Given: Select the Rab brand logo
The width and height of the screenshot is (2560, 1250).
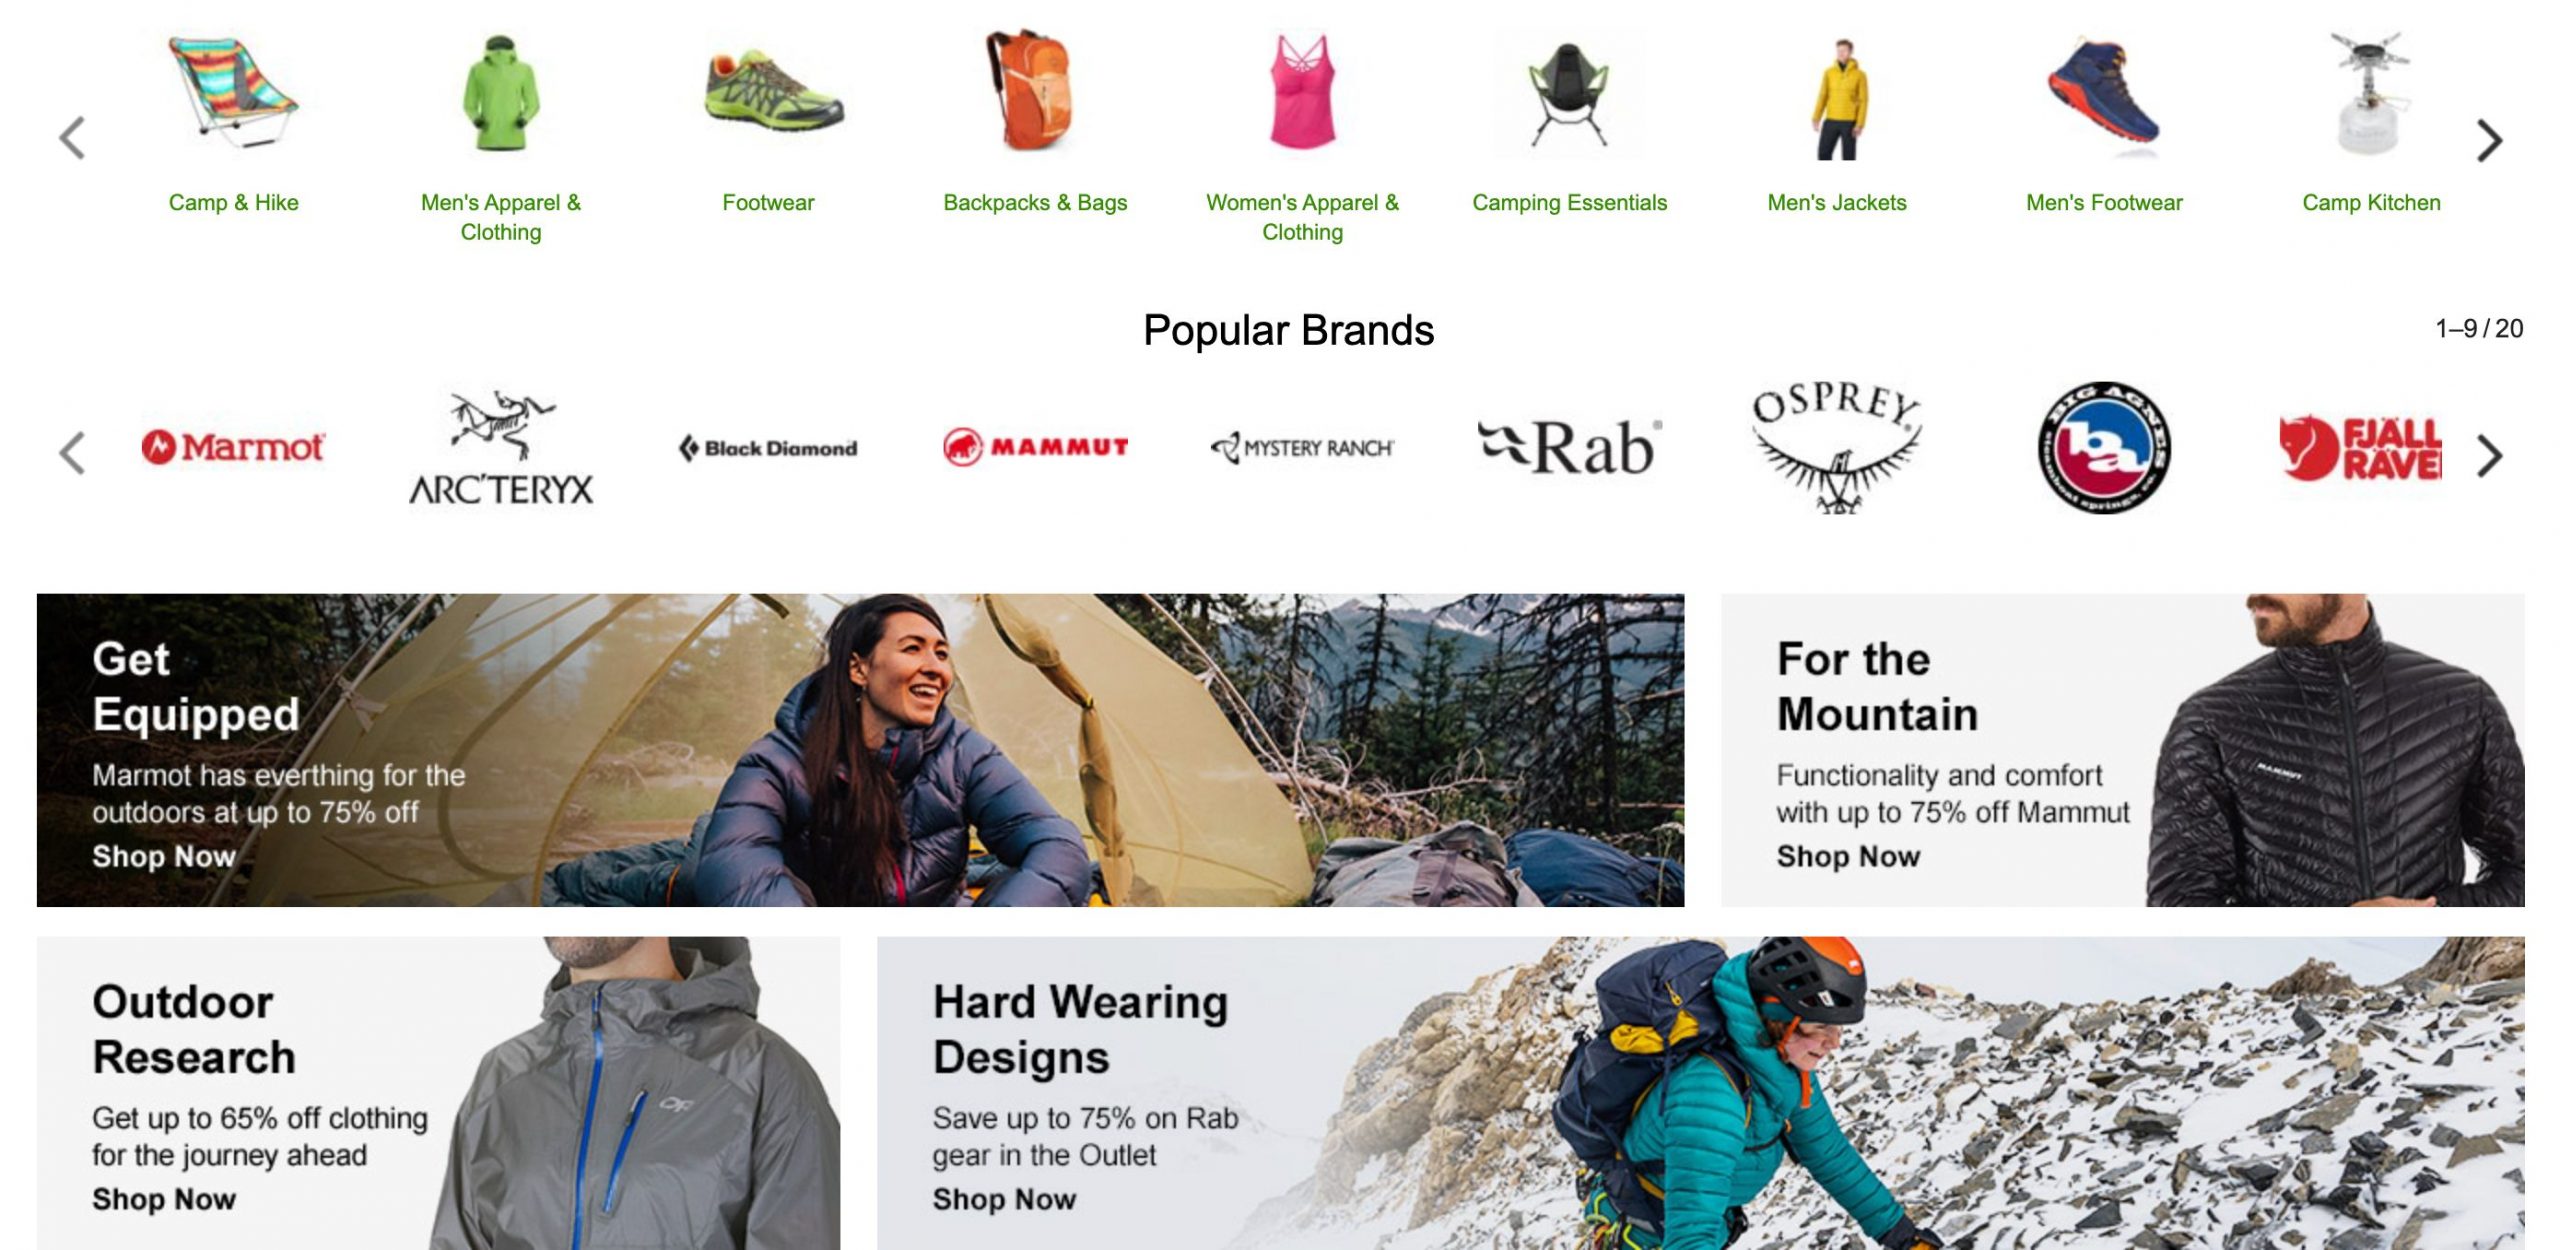Looking at the screenshot, I should coord(1570,447).
